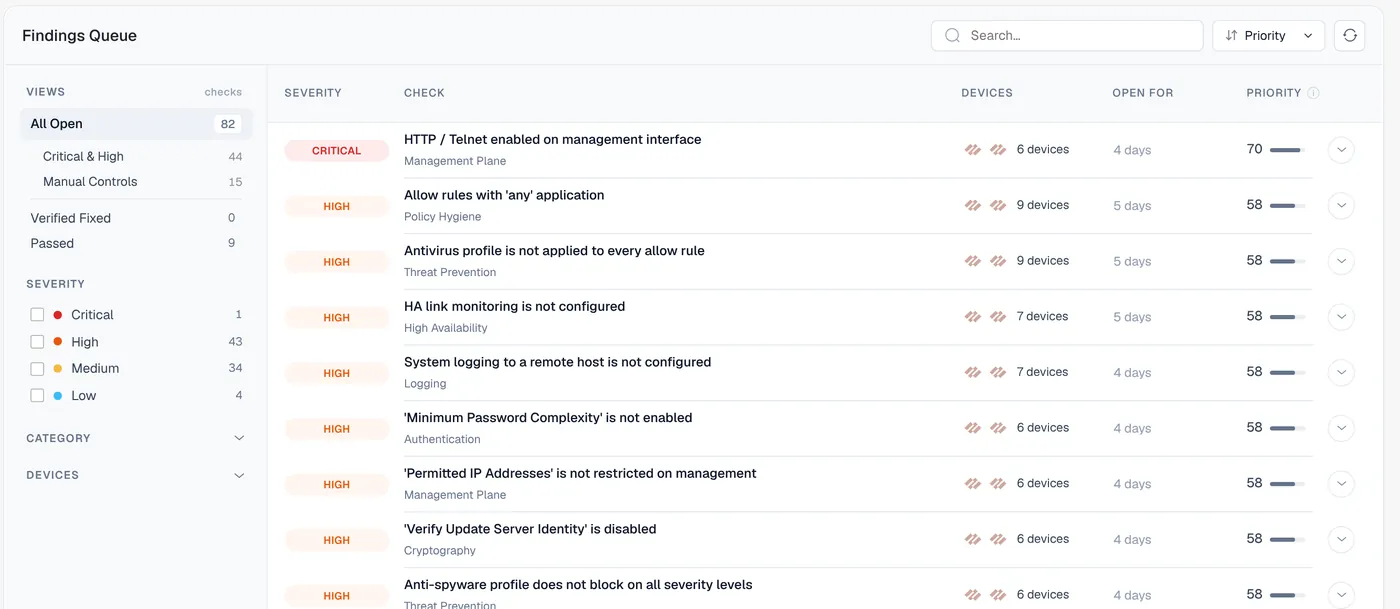
Task: Expand the Devices filter section
Action: click(x=135, y=475)
